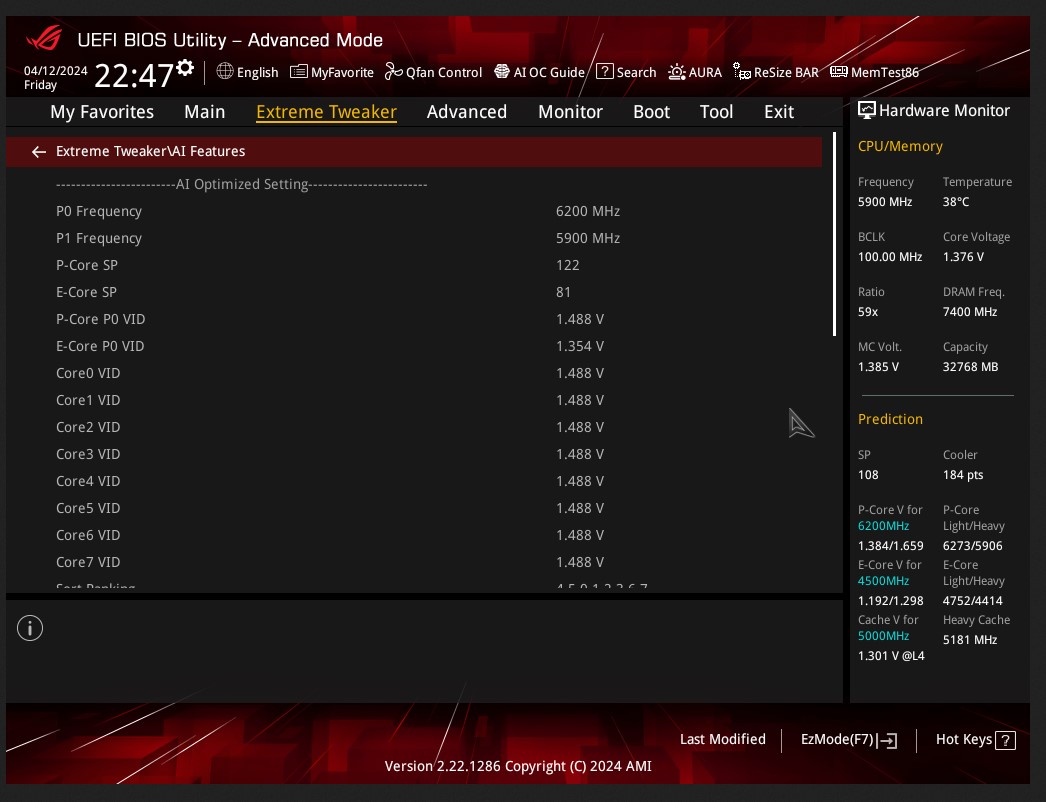Viewport: 1046px width, 802px height.
Task: Open the My Favorites tab
Action: point(102,111)
